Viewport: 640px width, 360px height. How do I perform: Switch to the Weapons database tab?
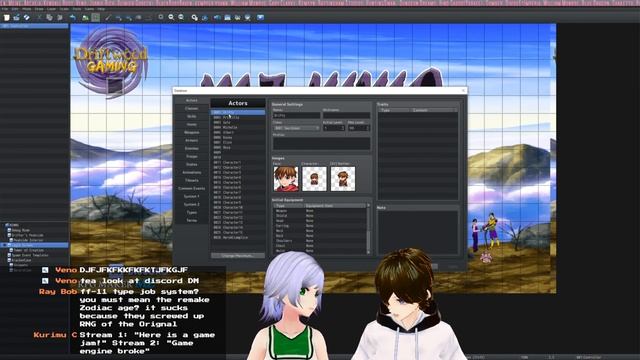191,132
